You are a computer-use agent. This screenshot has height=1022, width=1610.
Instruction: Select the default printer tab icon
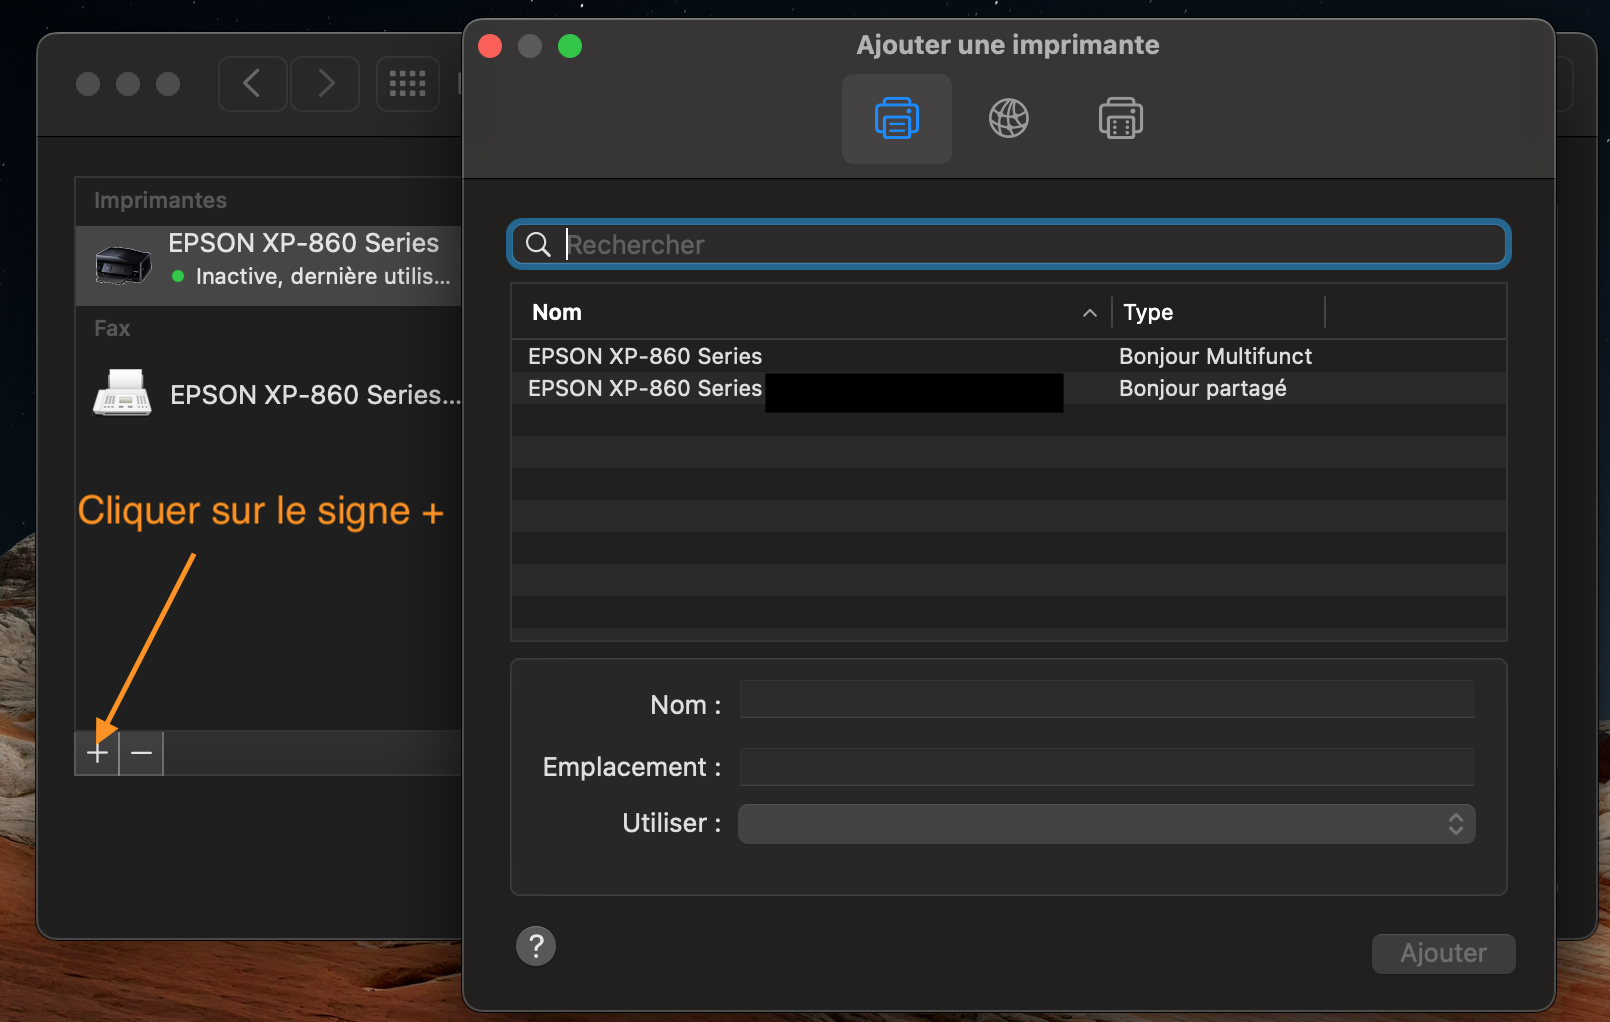pyautogui.click(x=896, y=119)
